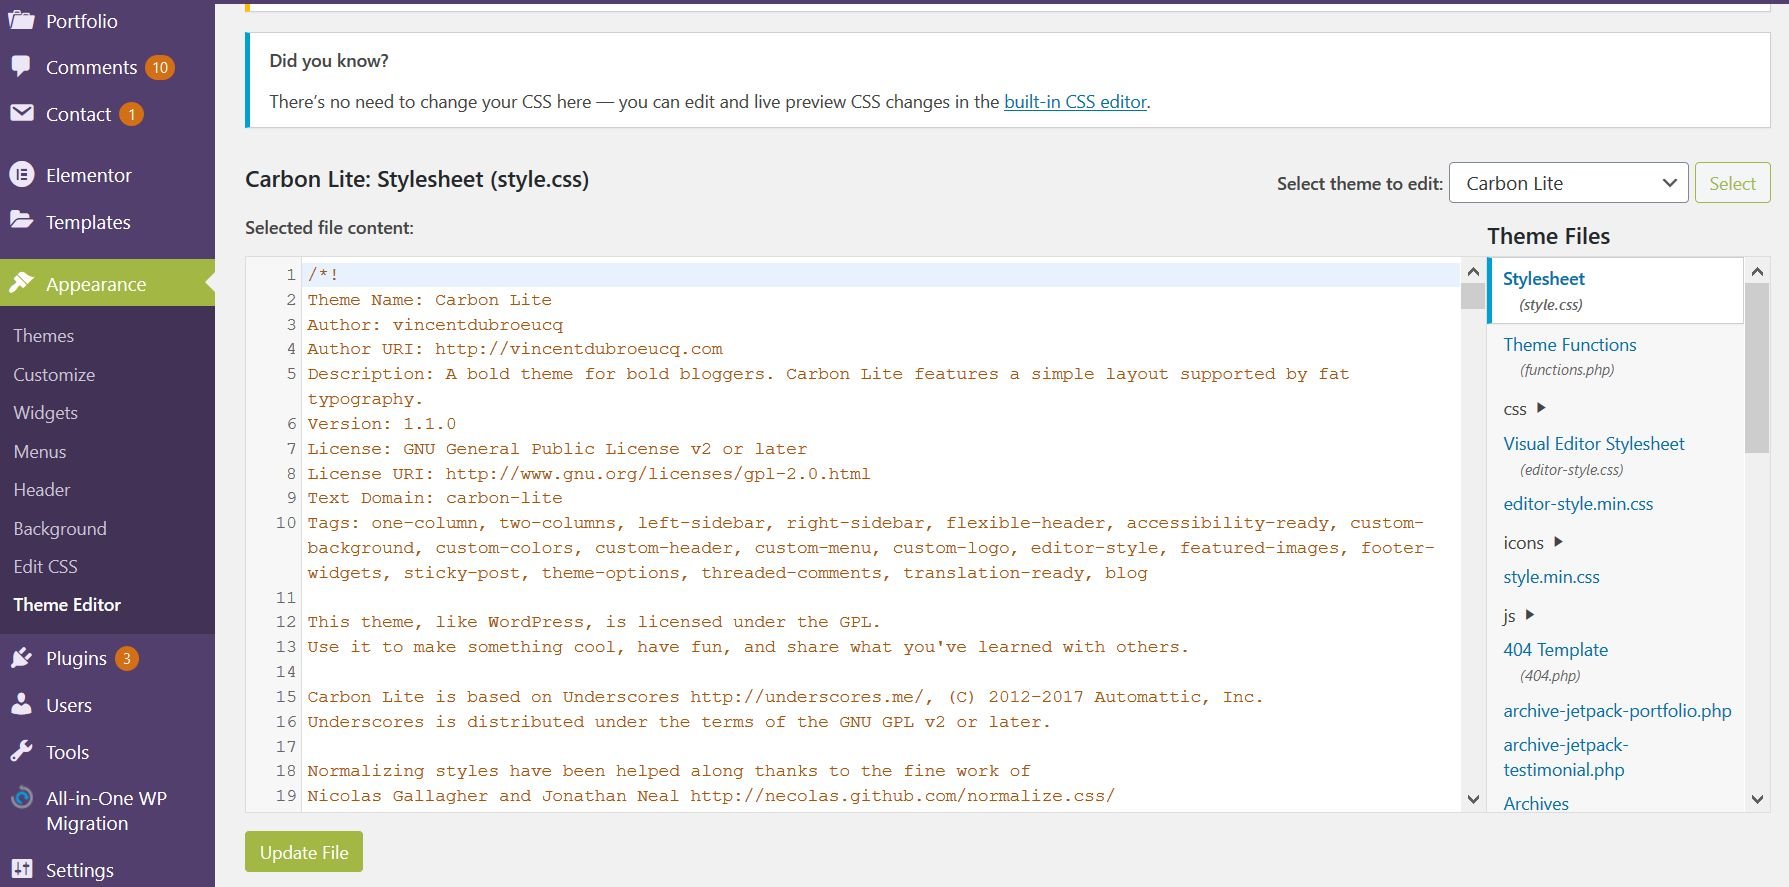The height and width of the screenshot is (887, 1789).
Task: Open Customize under Appearance
Action: point(54,374)
